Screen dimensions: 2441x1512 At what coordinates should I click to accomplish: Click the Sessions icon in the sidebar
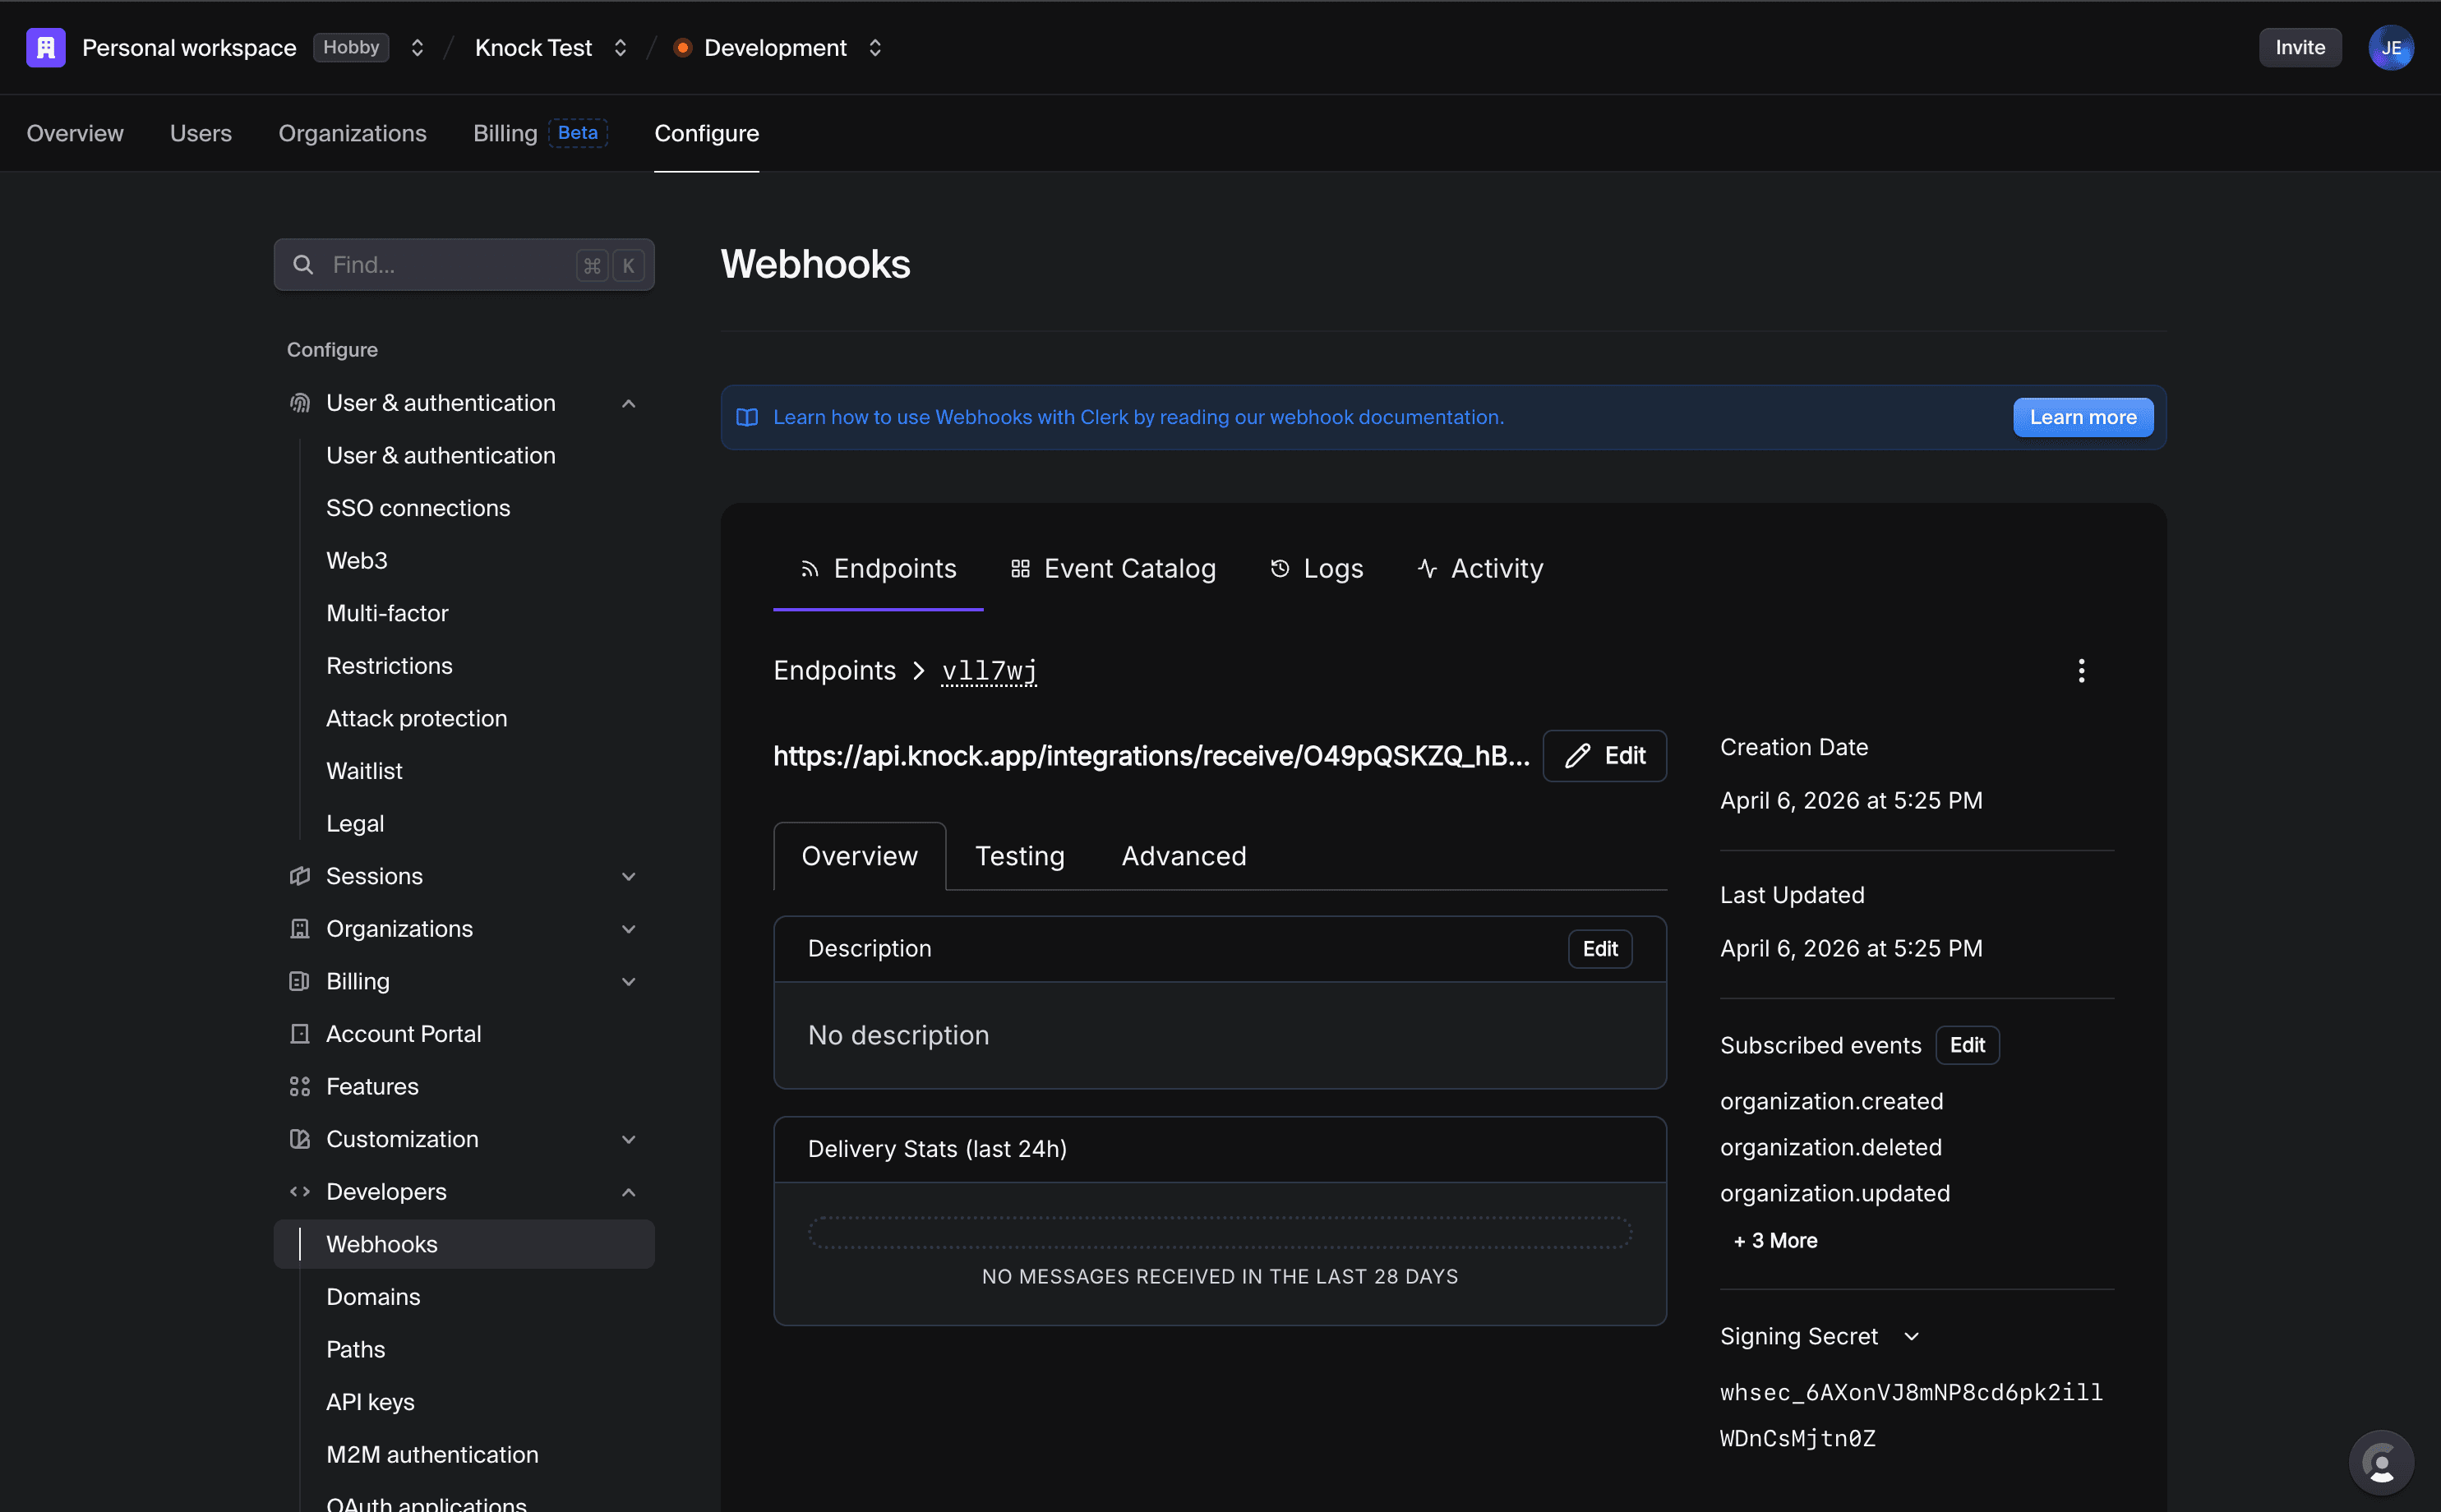pyautogui.click(x=300, y=875)
